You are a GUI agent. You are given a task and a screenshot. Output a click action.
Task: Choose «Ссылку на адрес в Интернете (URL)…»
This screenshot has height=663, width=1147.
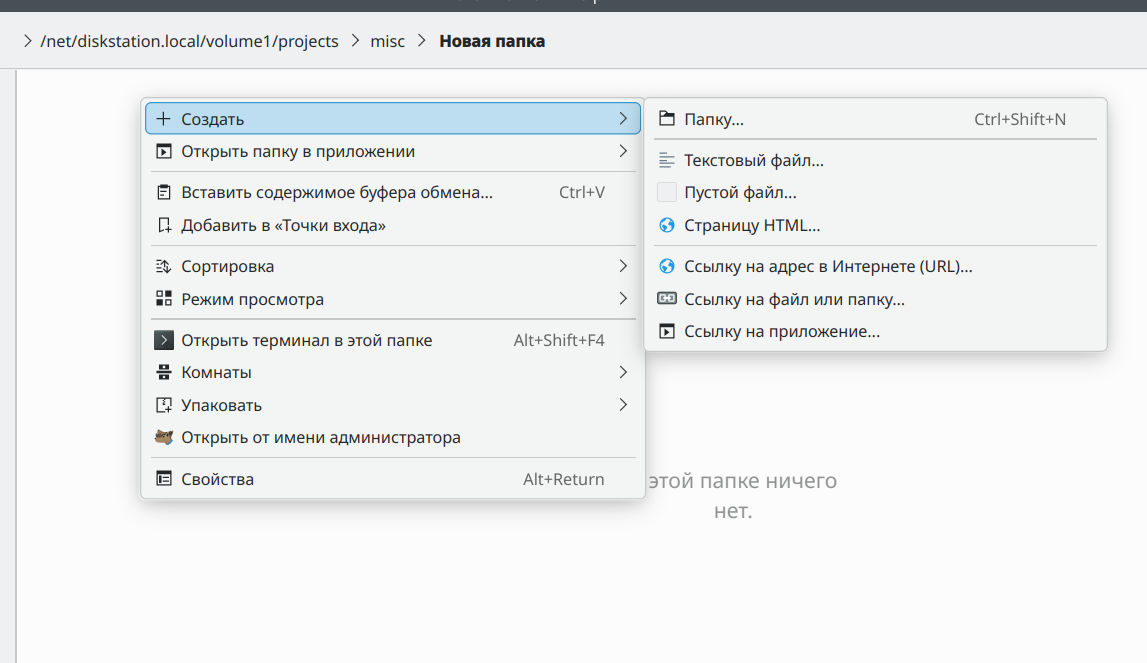(828, 267)
